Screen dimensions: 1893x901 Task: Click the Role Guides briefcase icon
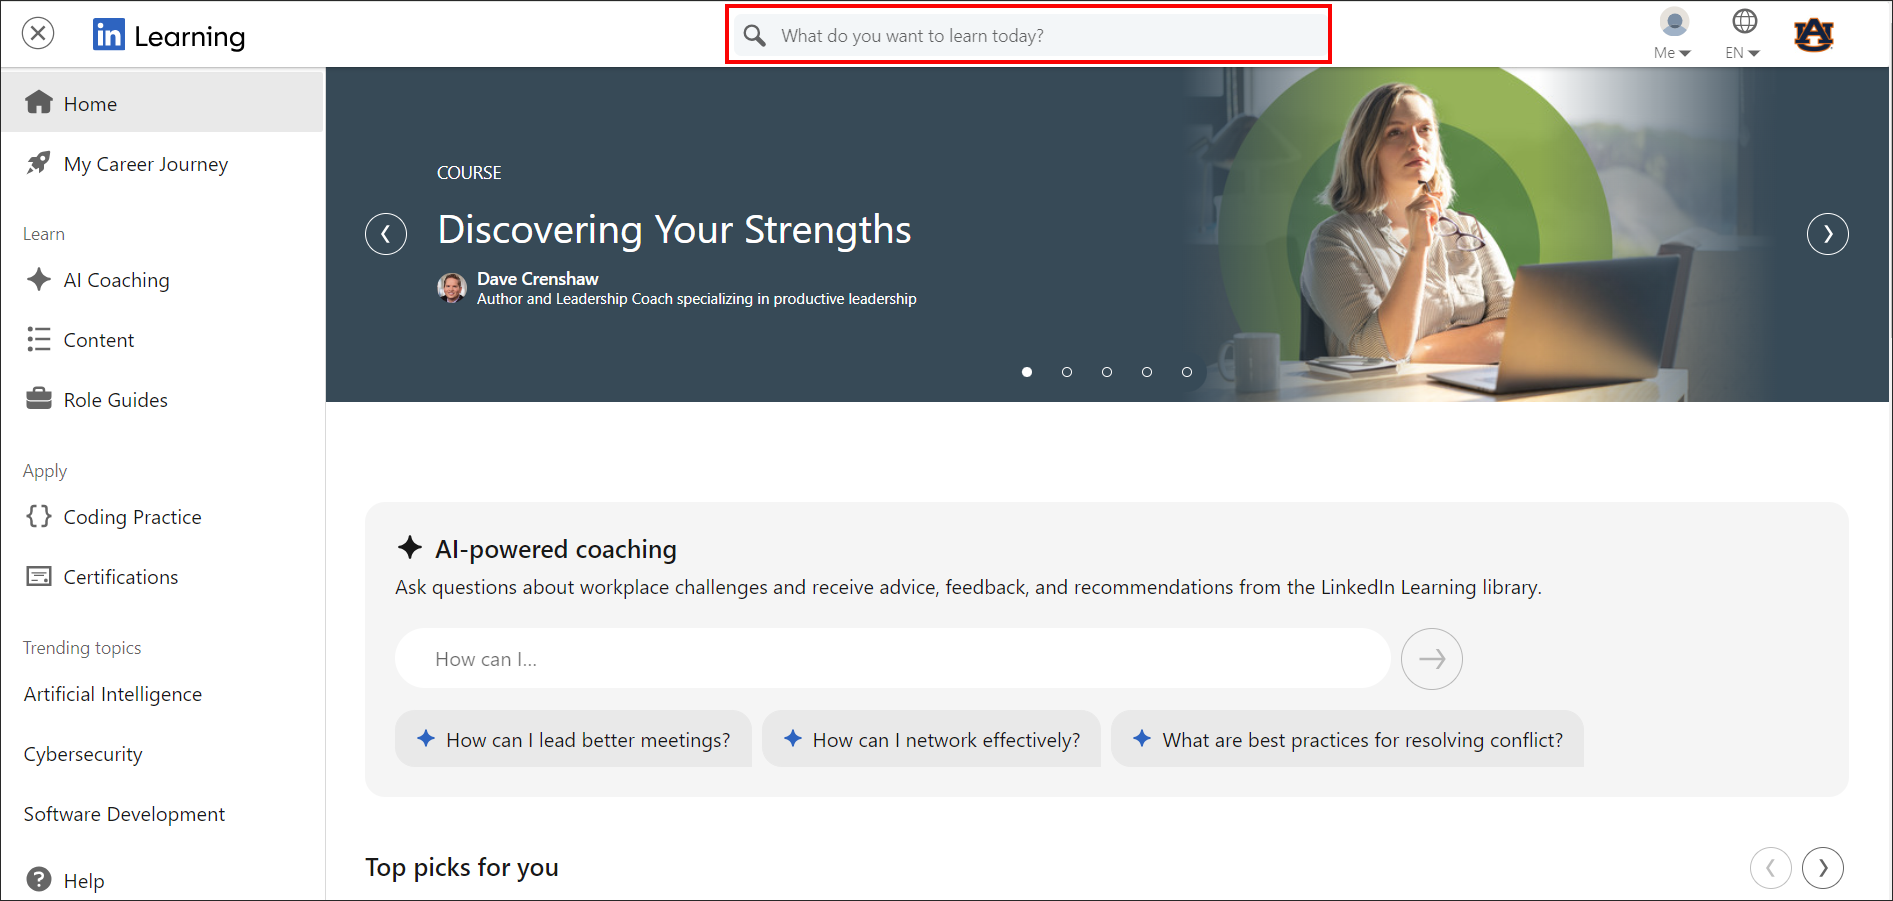39,399
